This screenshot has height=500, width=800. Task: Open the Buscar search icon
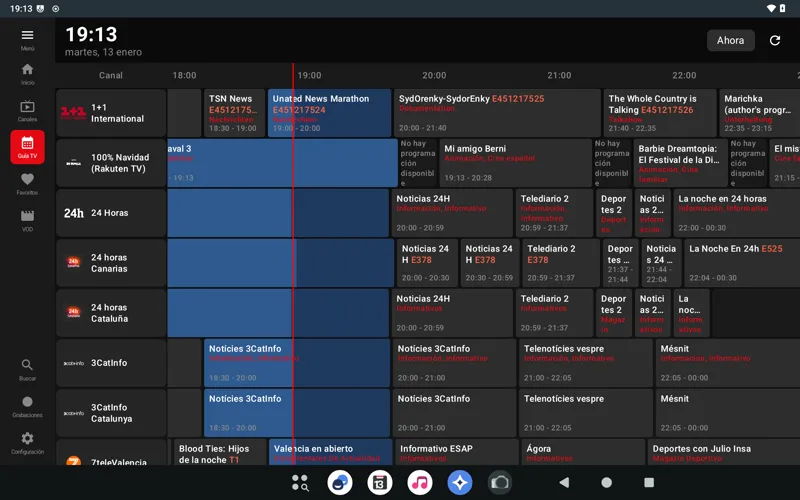[x=27, y=369]
